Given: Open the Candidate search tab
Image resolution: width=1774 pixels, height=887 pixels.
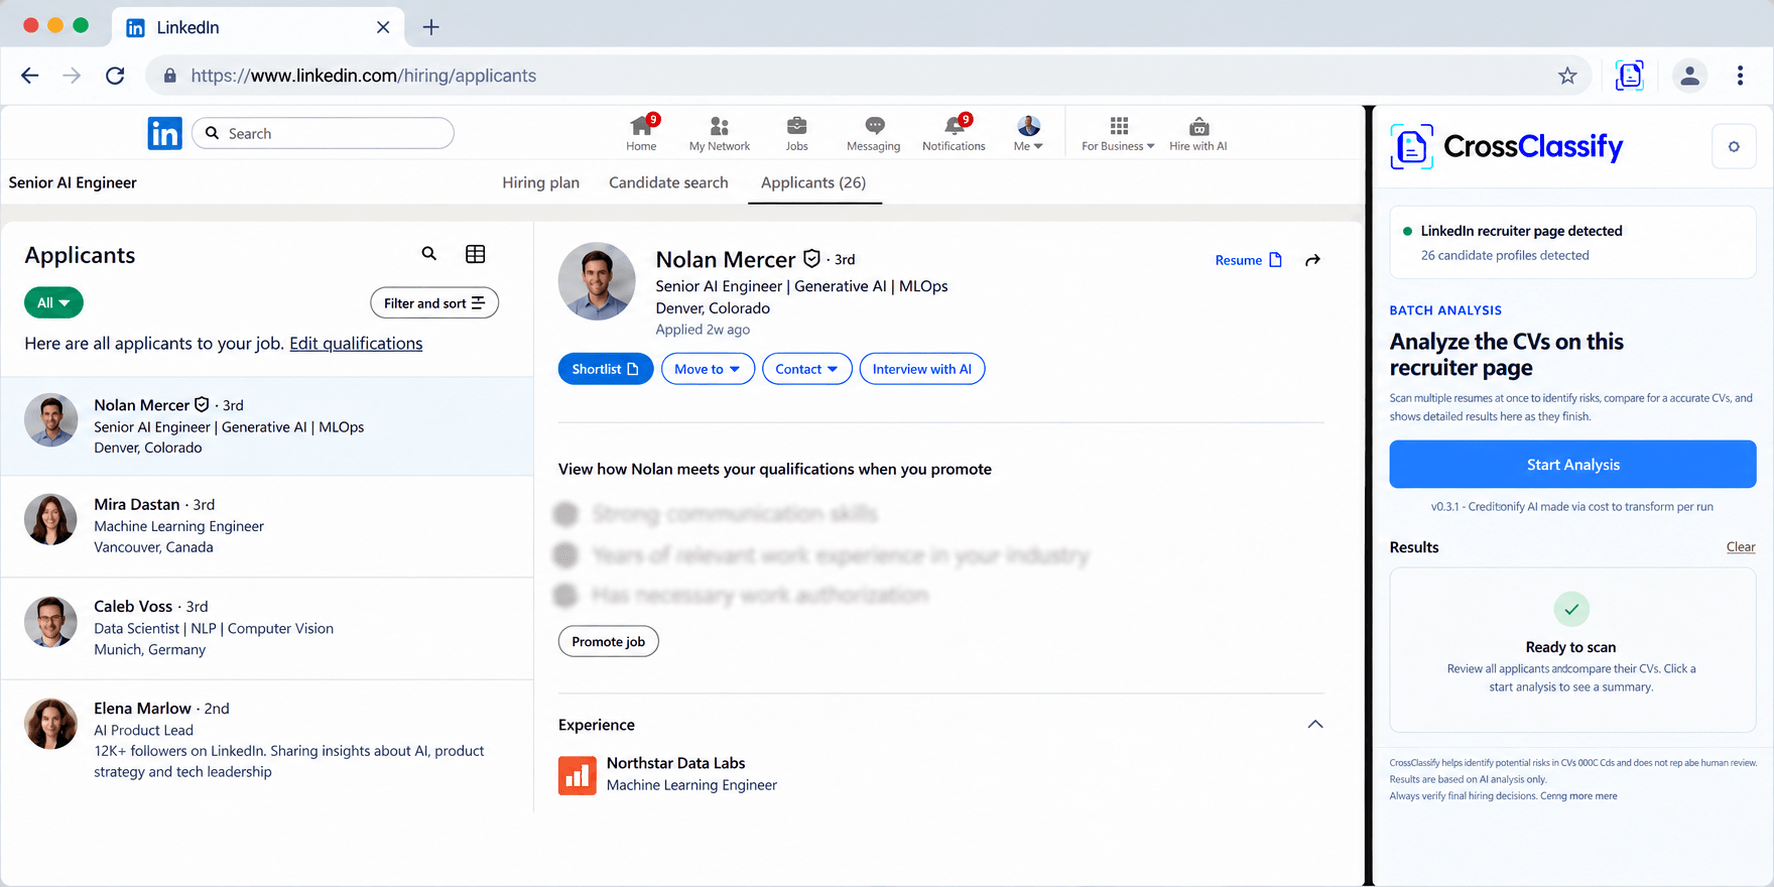Looking at the screenshot, I should tap(669, 182).
